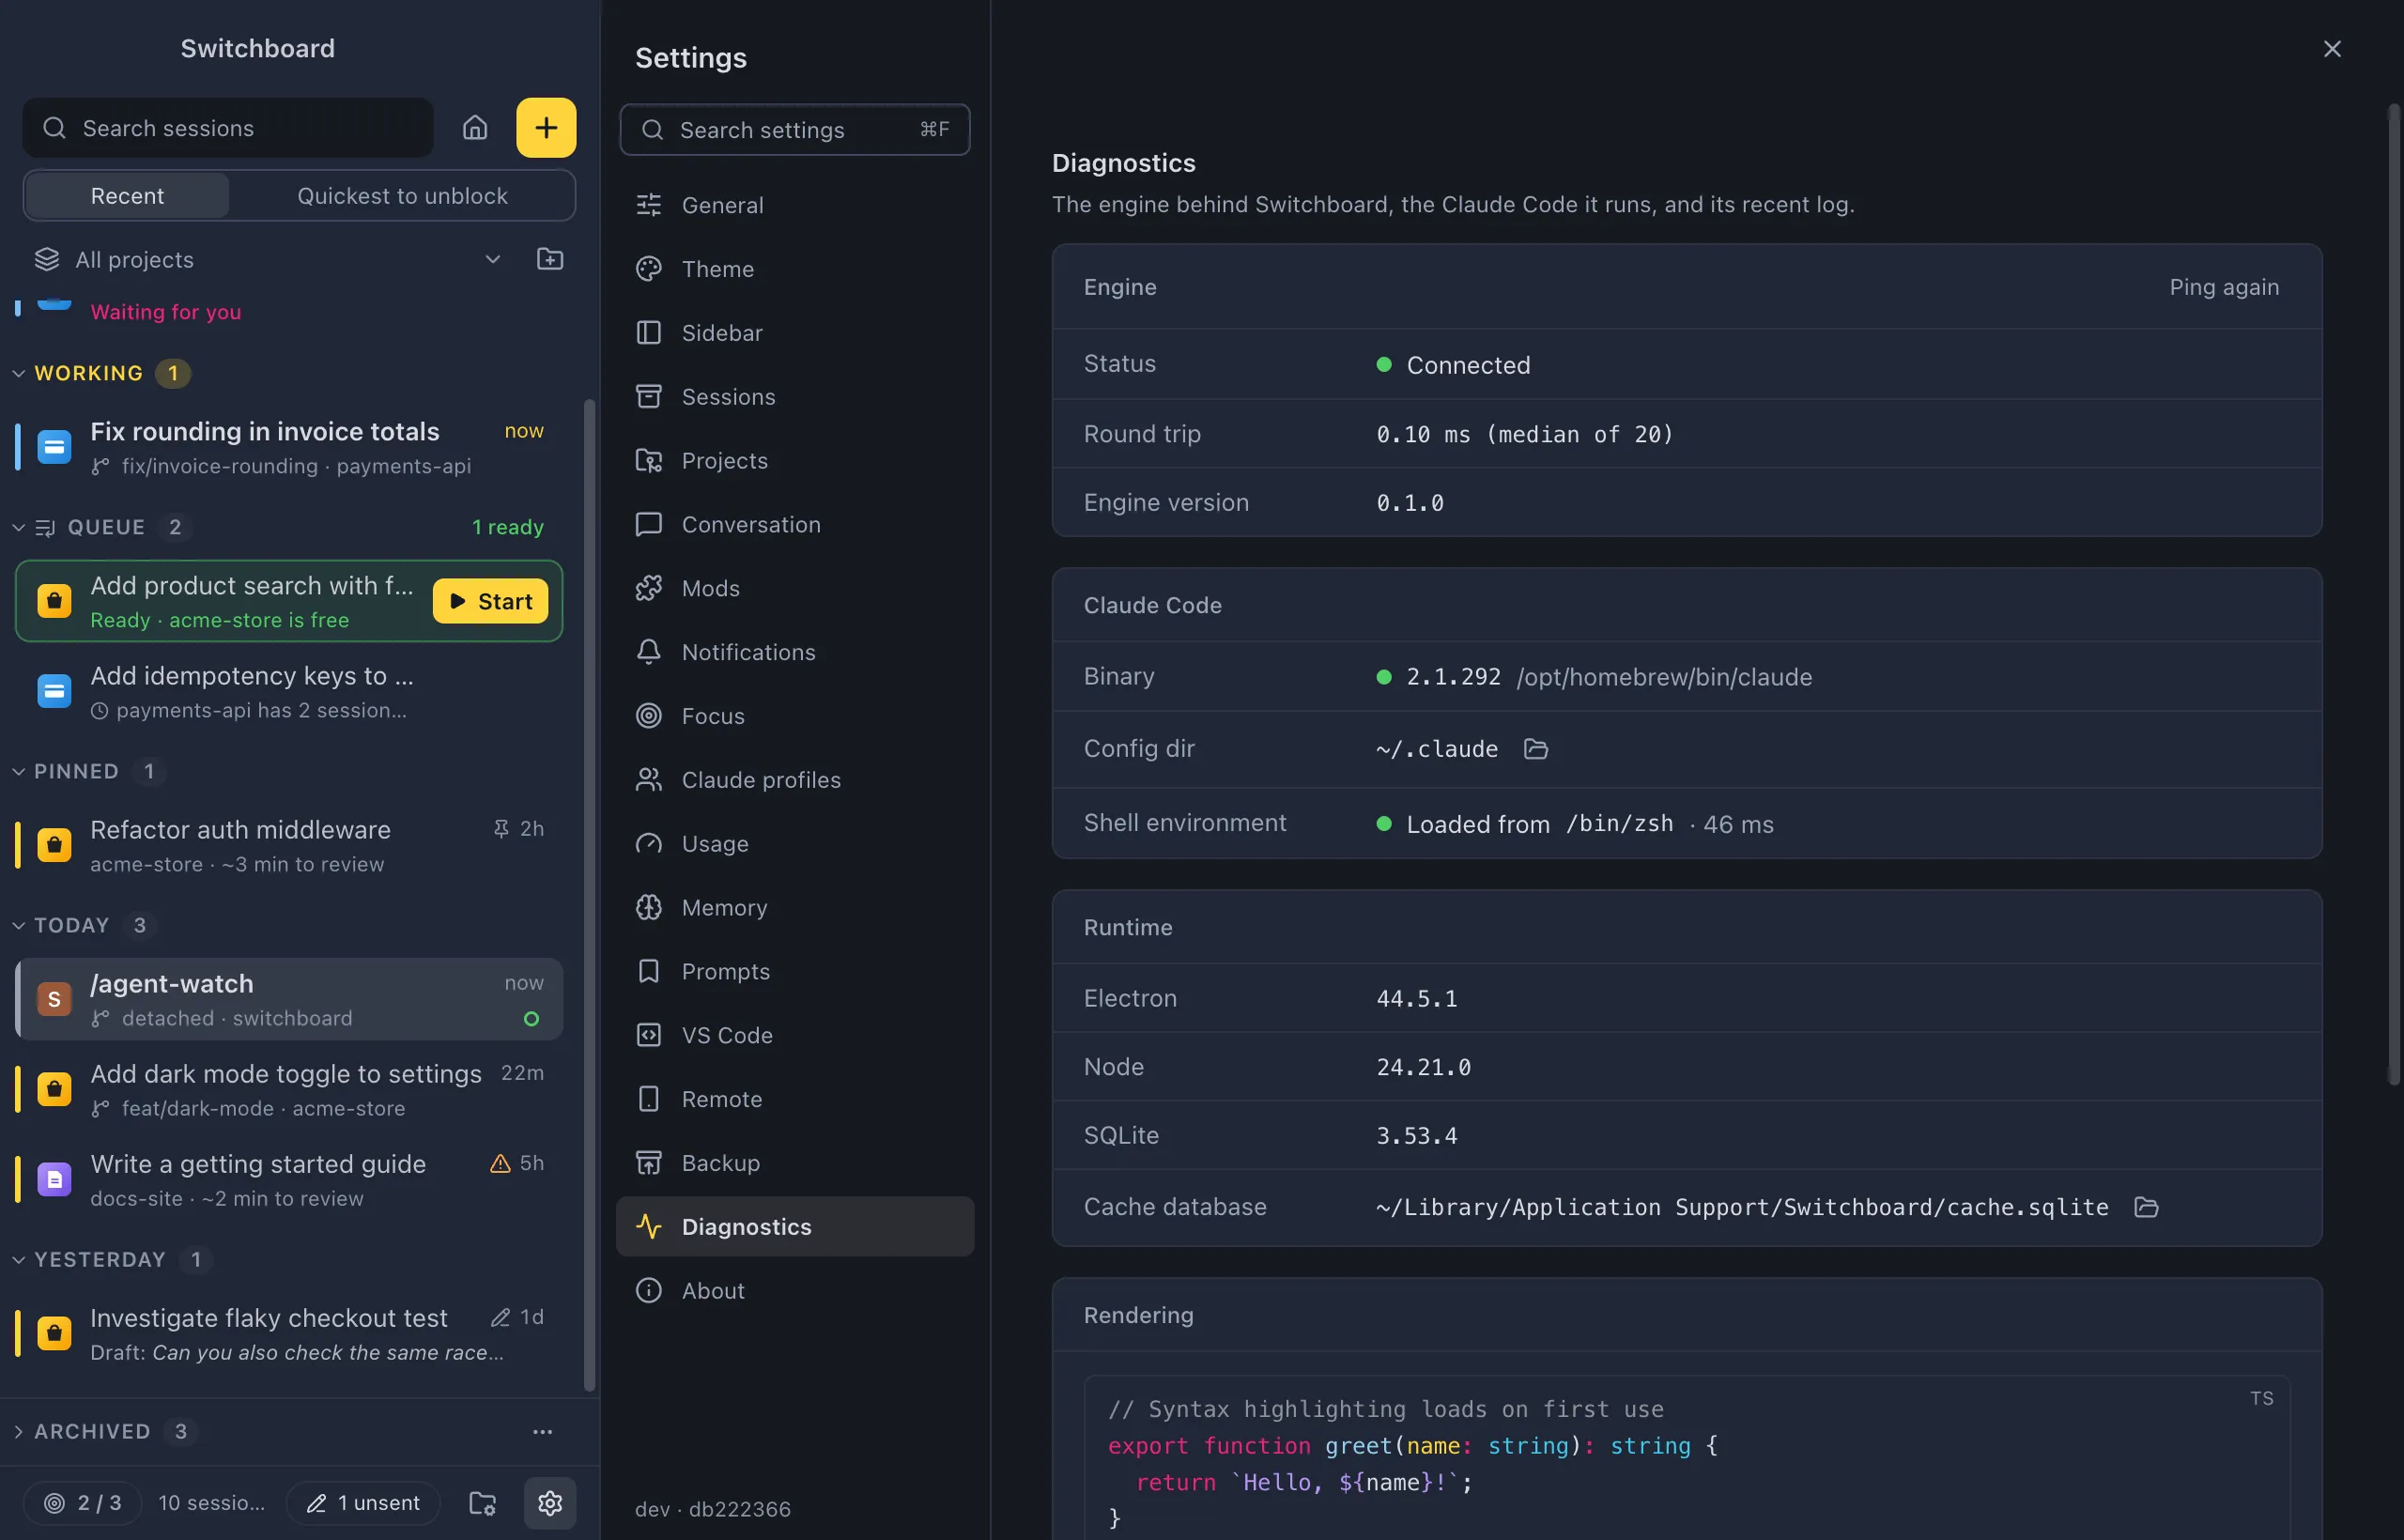Open the Backup settings page
The width and height of the screenshot is (2404, 1540).
[795, 1163]
